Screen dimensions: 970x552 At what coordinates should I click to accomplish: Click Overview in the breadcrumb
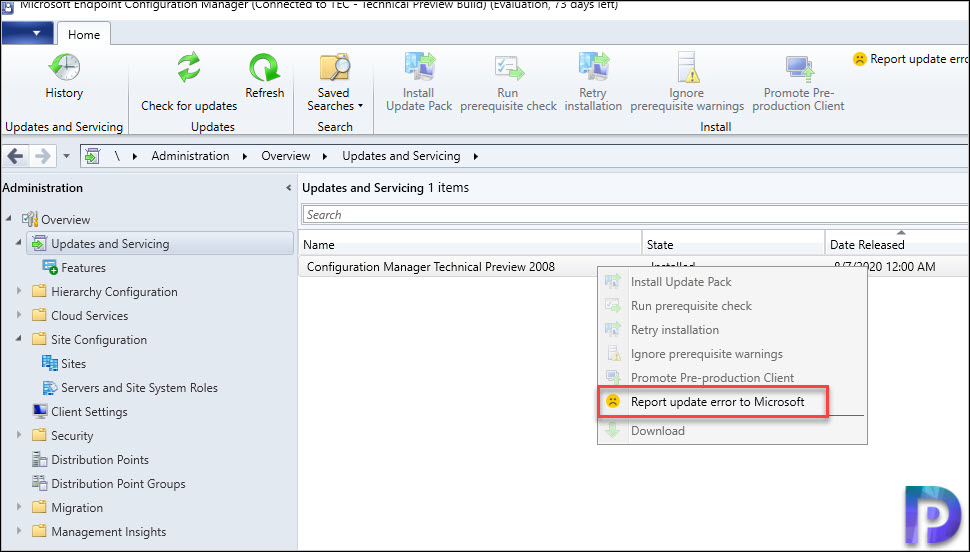click(285, 156)
